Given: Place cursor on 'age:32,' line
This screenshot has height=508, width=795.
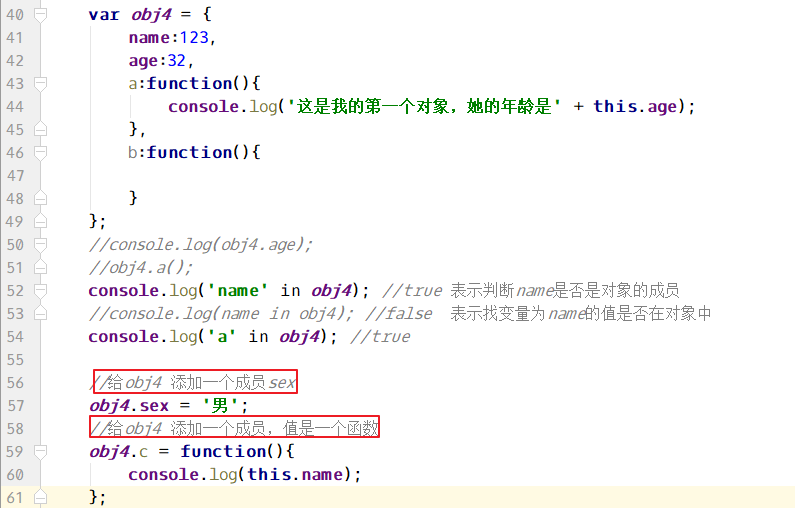Looking at the screenshot, I should coord(161,61).
